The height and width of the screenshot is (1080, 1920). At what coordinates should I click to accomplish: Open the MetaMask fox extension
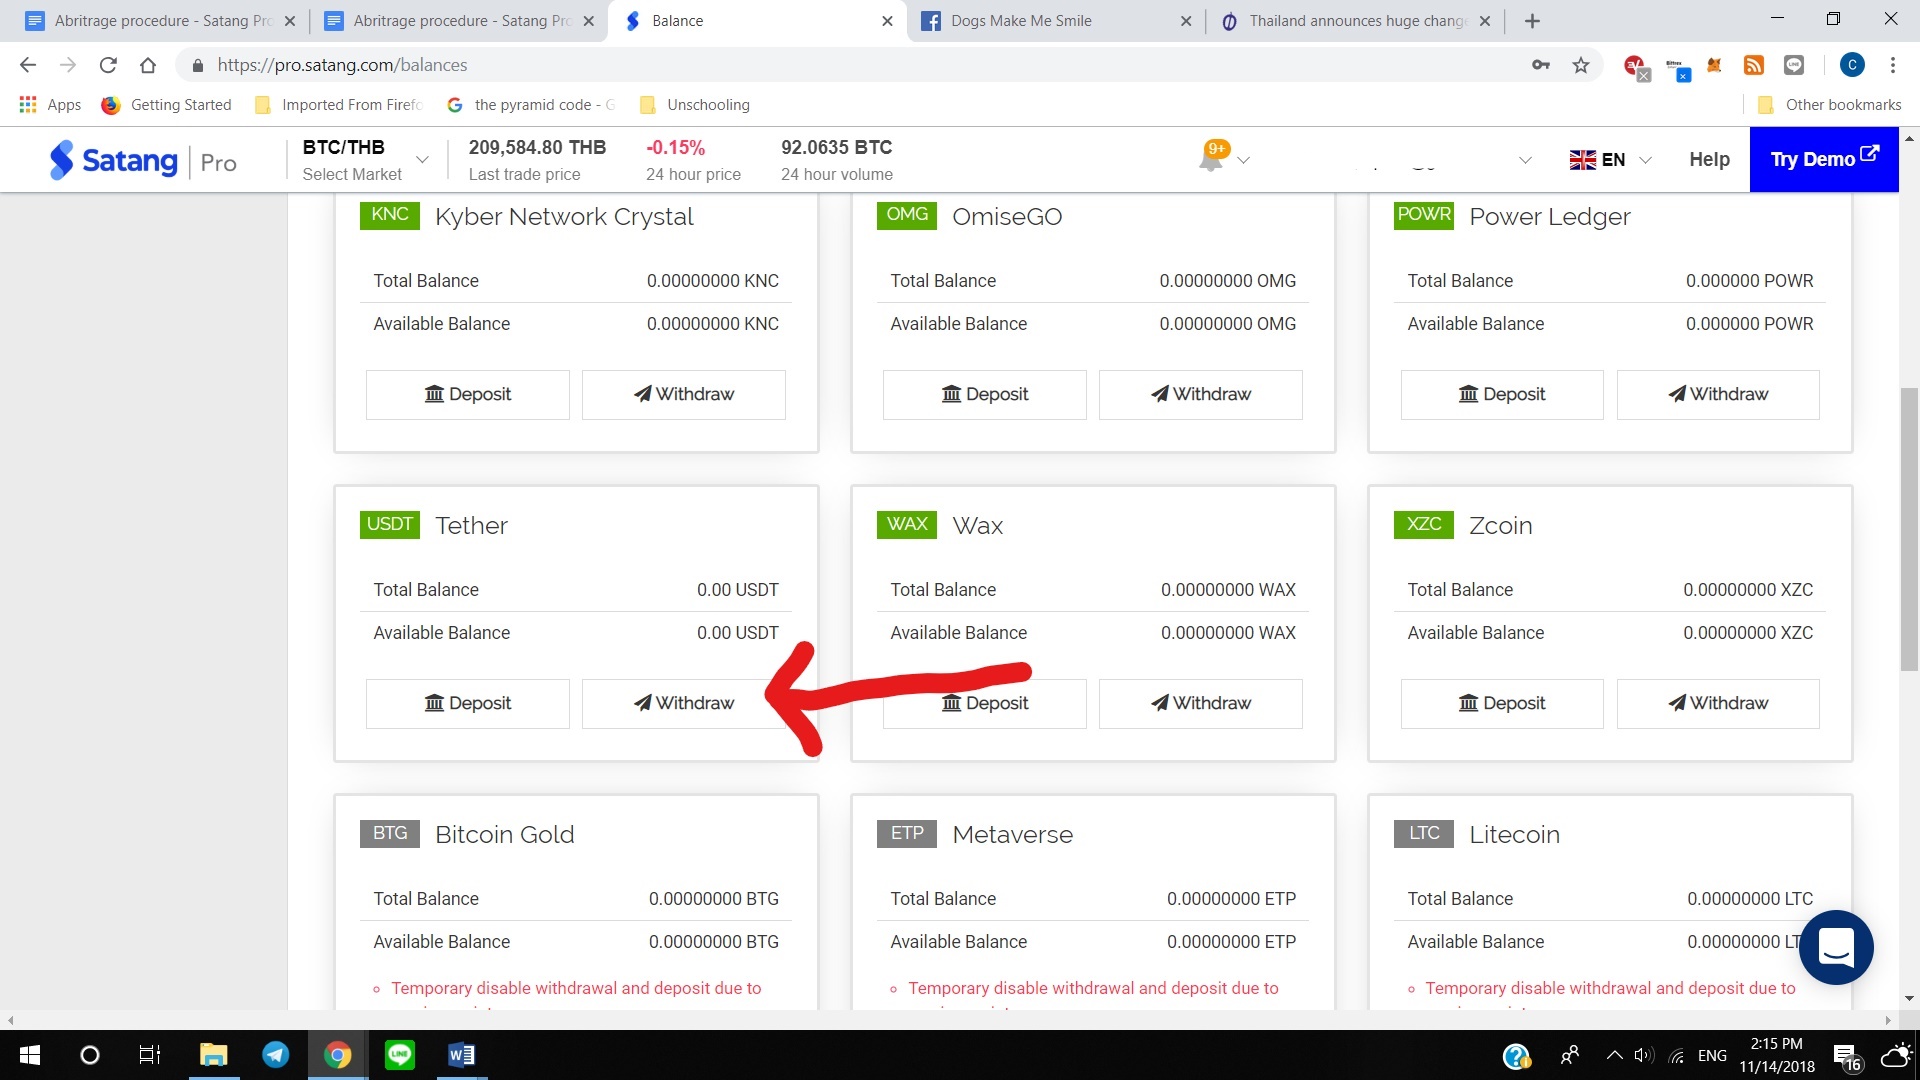(x=1714, y=65)
